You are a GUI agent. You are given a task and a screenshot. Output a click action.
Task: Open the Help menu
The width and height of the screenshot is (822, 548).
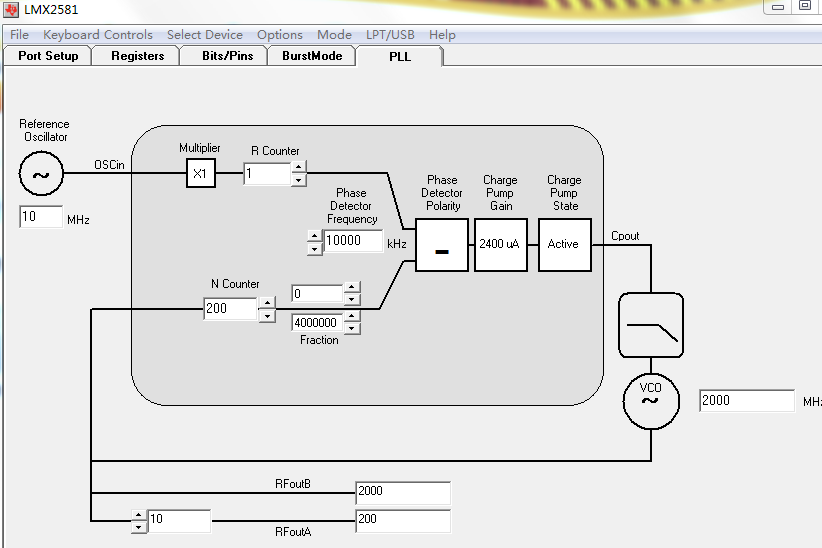[442, 35]
